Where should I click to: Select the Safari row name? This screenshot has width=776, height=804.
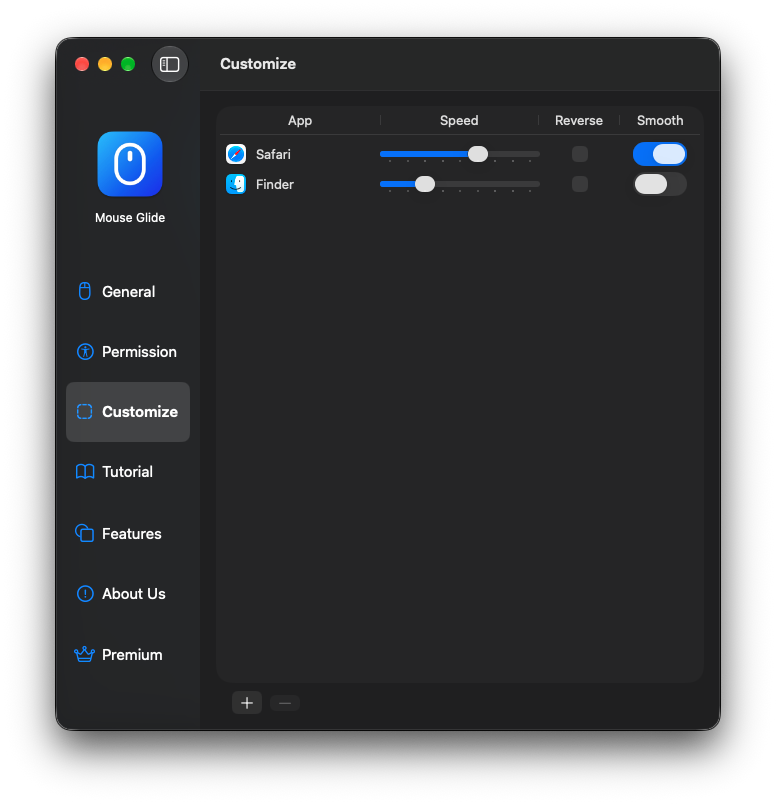[x=273, y=154]
